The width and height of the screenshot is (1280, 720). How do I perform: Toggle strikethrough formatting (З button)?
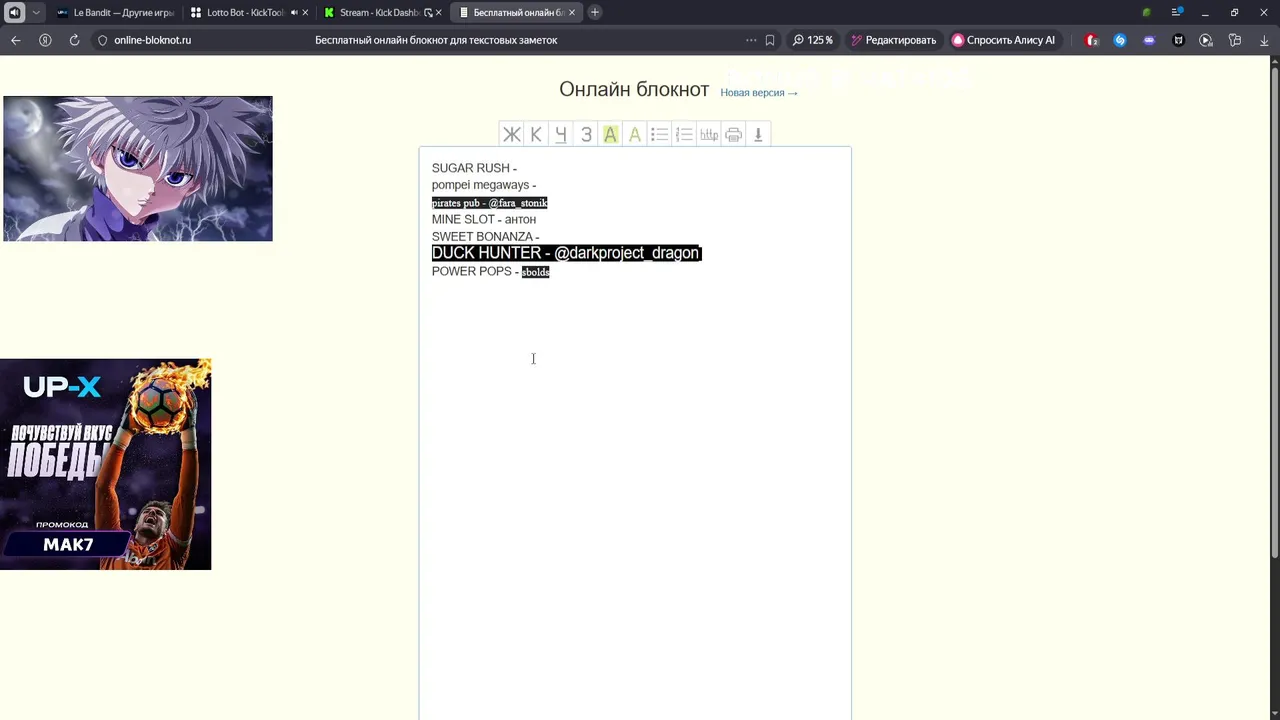click(x=586, y=135)
